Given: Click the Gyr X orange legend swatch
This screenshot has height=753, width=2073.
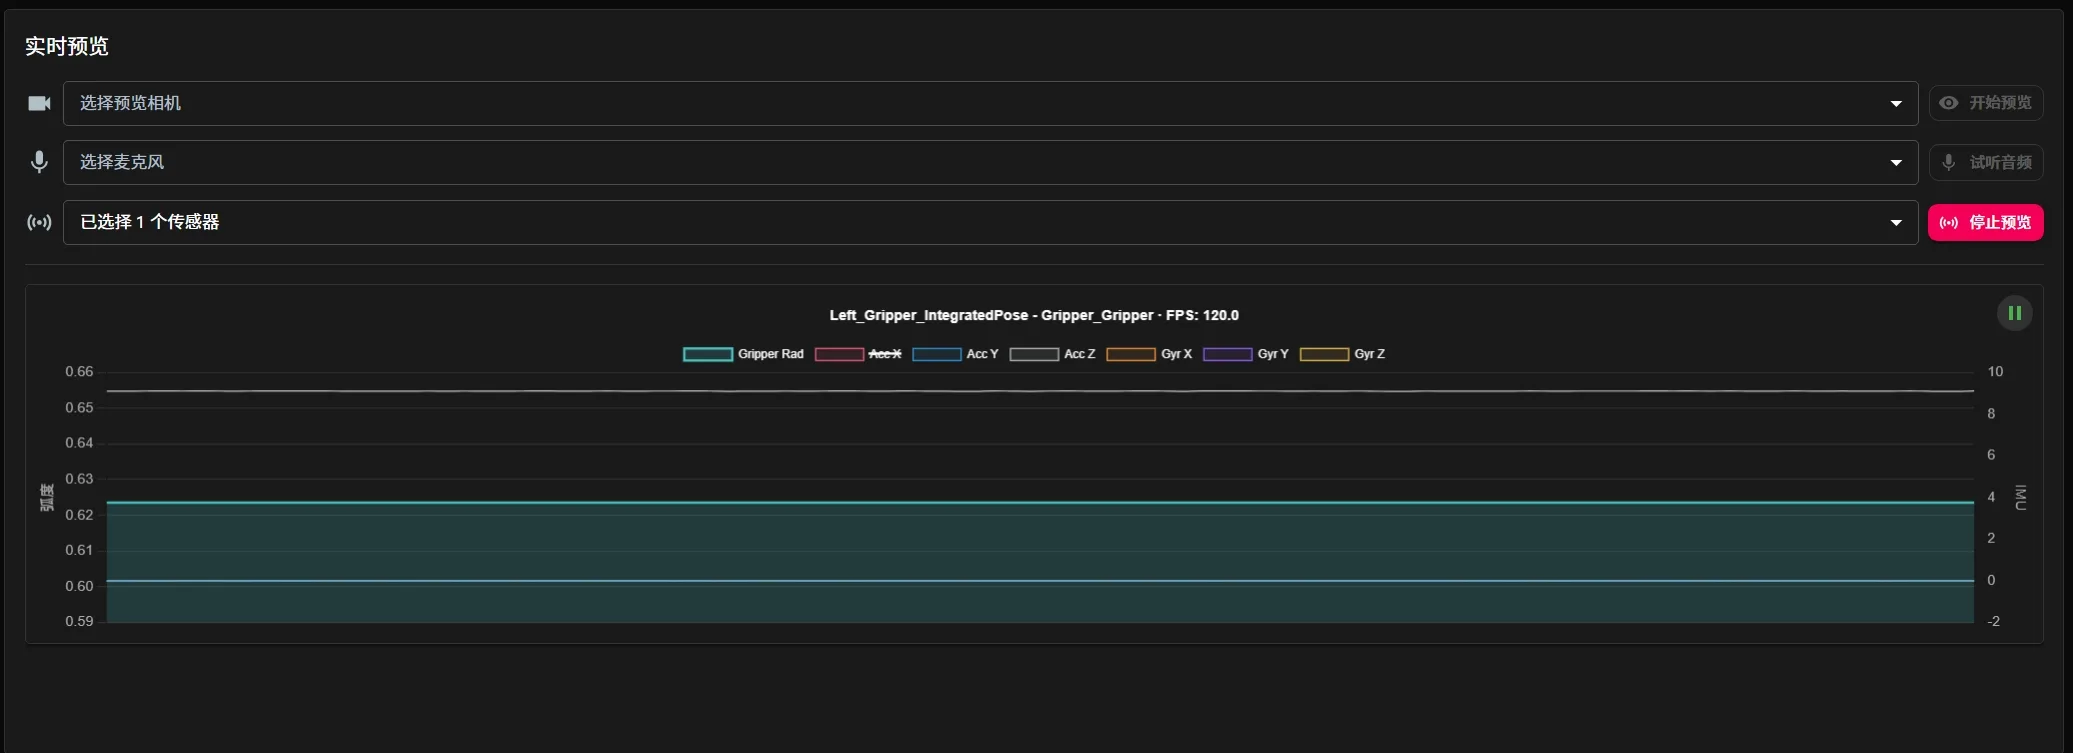Looking at the screenshot, I should 1131,354.
